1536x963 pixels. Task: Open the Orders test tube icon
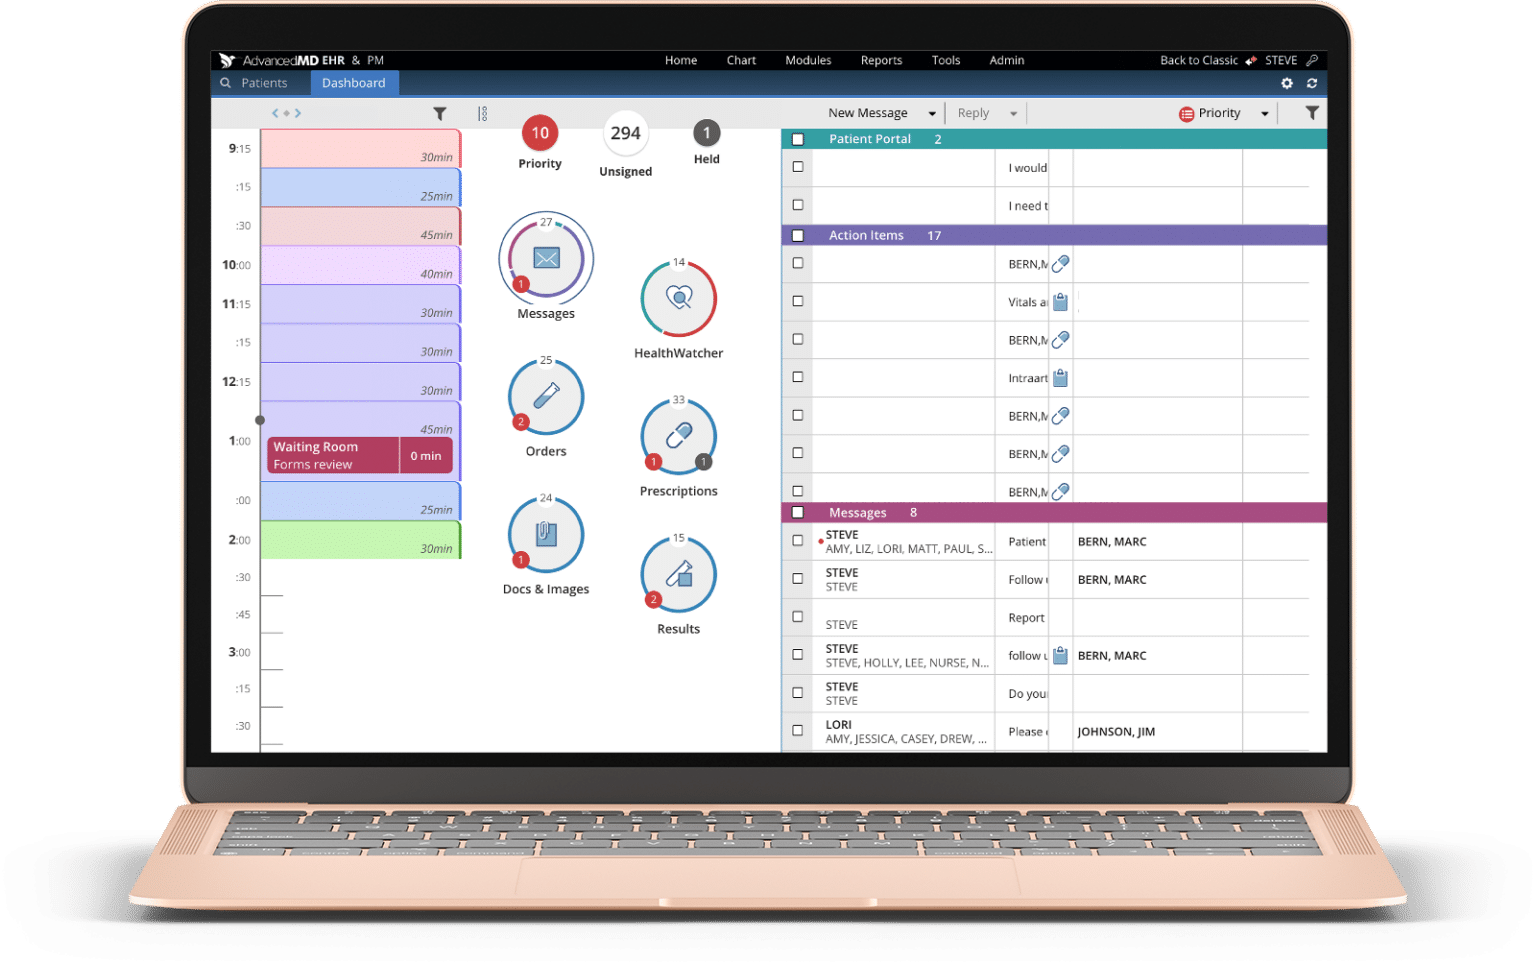[546, 396]
